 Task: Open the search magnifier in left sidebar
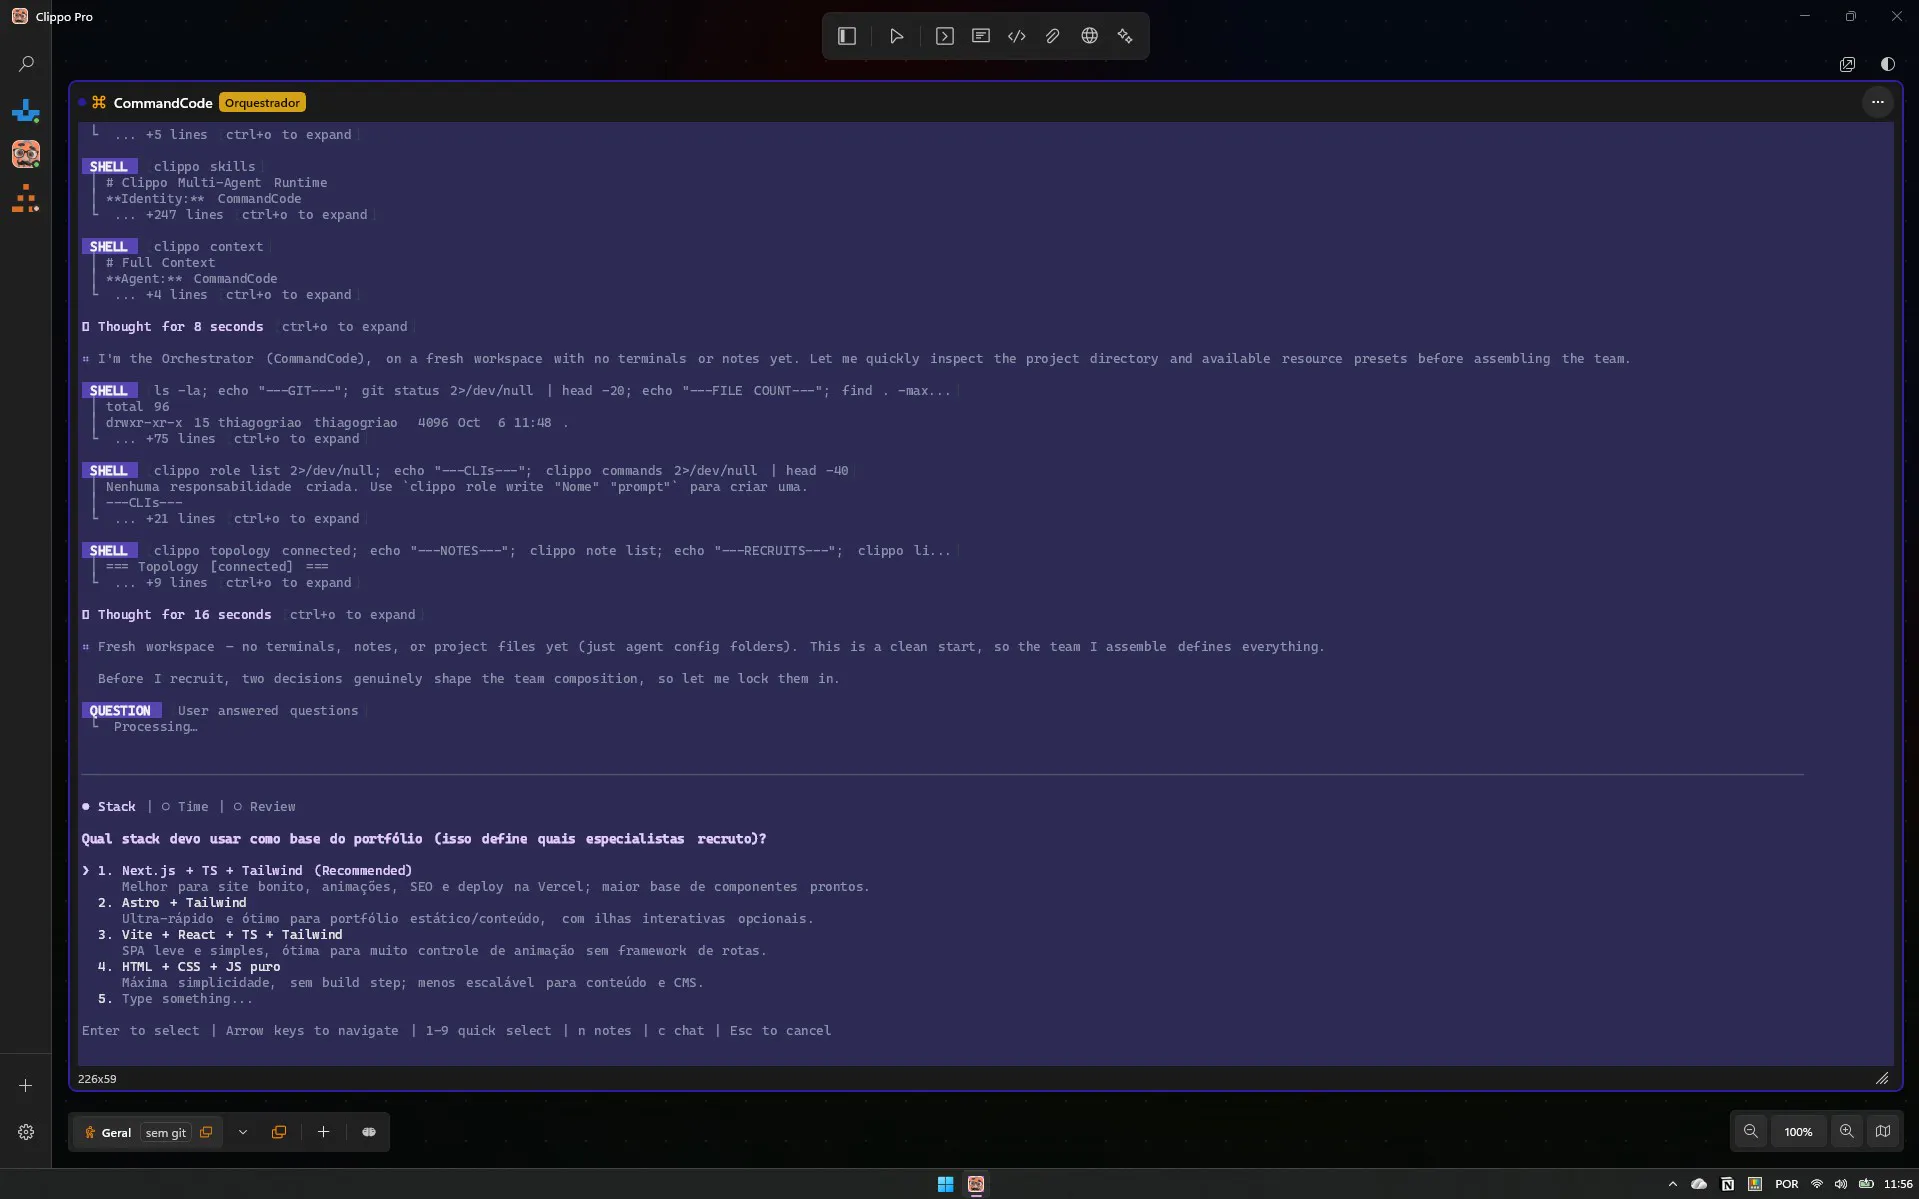point(26,64)
